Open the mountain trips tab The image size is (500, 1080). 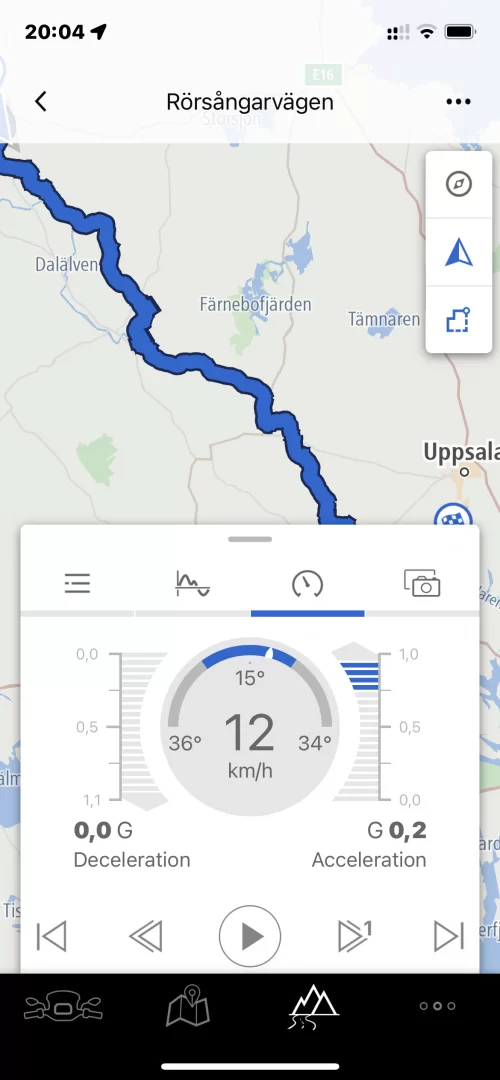coord(313,1006)
